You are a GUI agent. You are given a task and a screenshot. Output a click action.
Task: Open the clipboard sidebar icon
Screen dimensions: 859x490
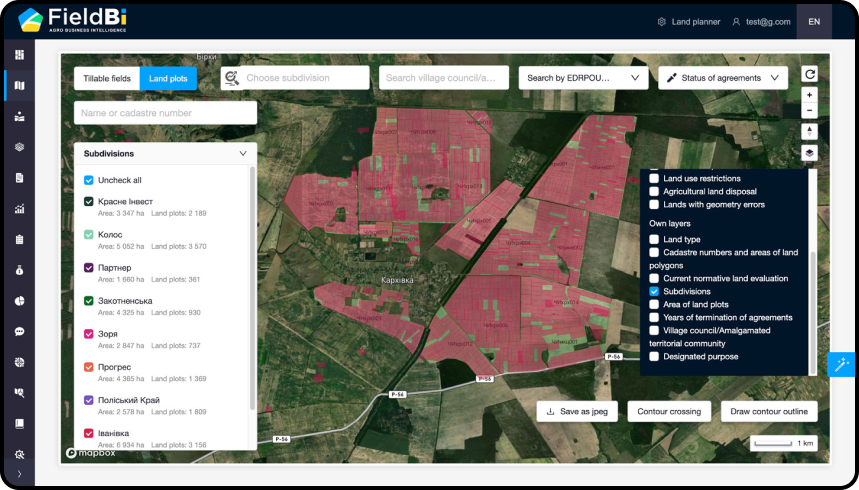pos(20,240)
